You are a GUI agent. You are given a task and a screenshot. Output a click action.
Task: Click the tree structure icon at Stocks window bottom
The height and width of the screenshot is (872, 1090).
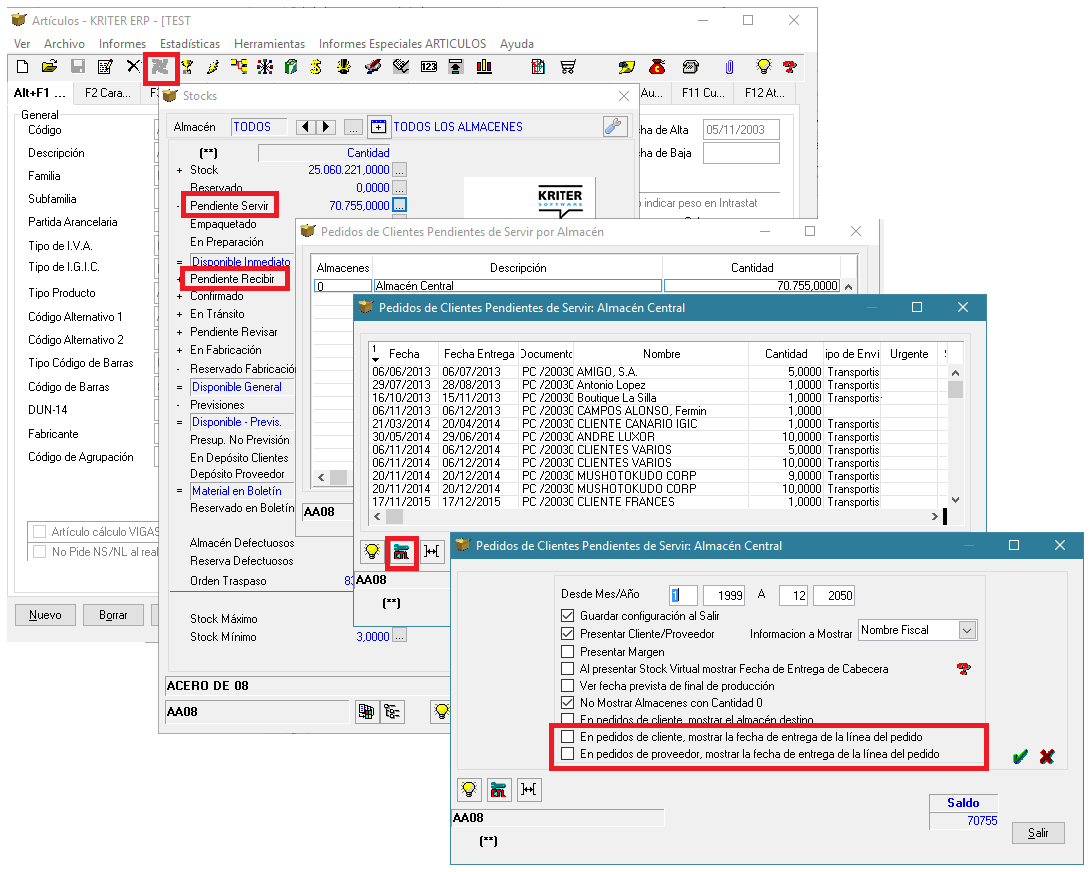392,711
